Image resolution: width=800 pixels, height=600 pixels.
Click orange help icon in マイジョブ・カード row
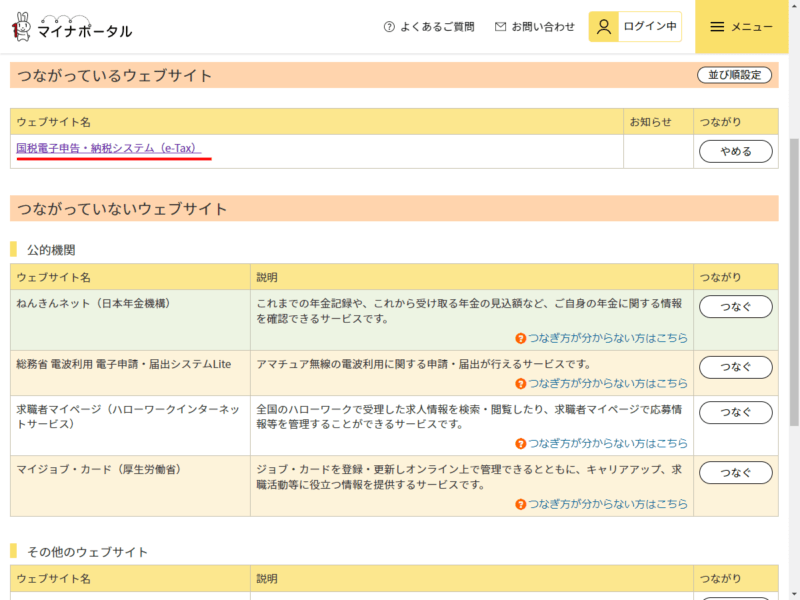521,504
